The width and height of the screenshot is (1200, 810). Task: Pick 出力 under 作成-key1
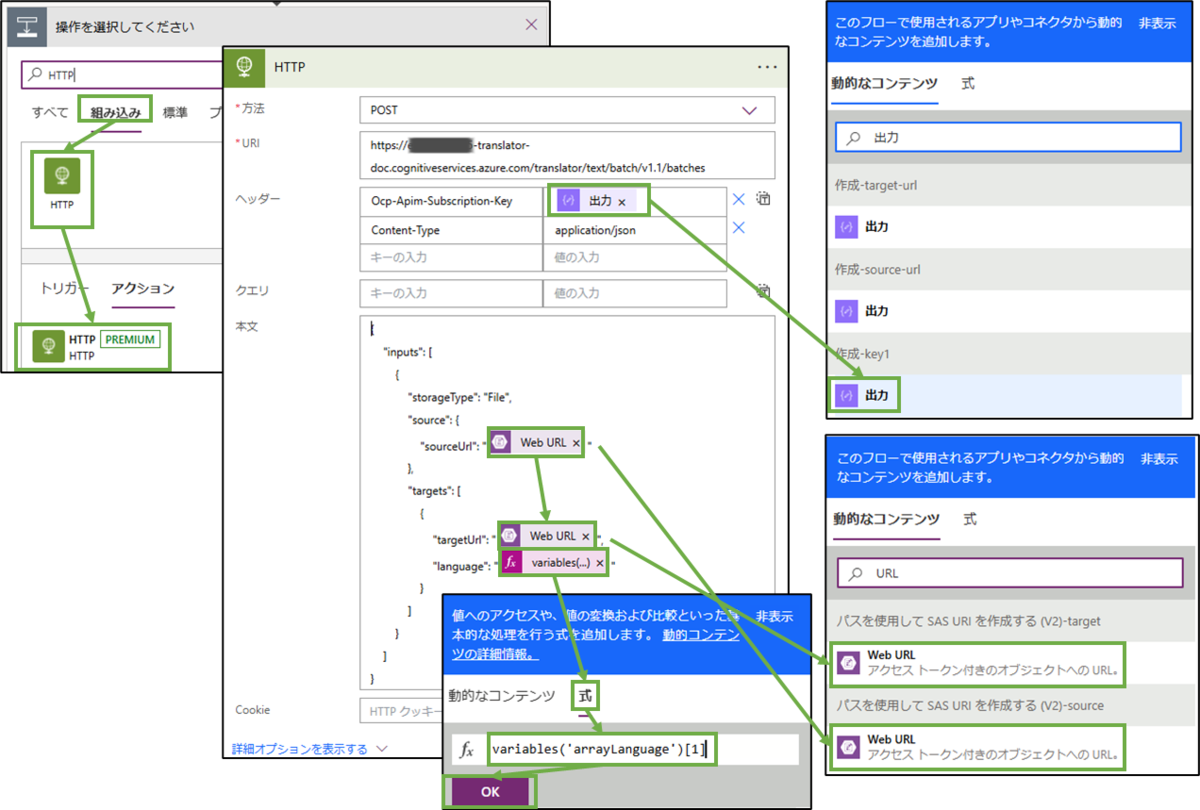pyautogui.click(x=1004, y=396)
